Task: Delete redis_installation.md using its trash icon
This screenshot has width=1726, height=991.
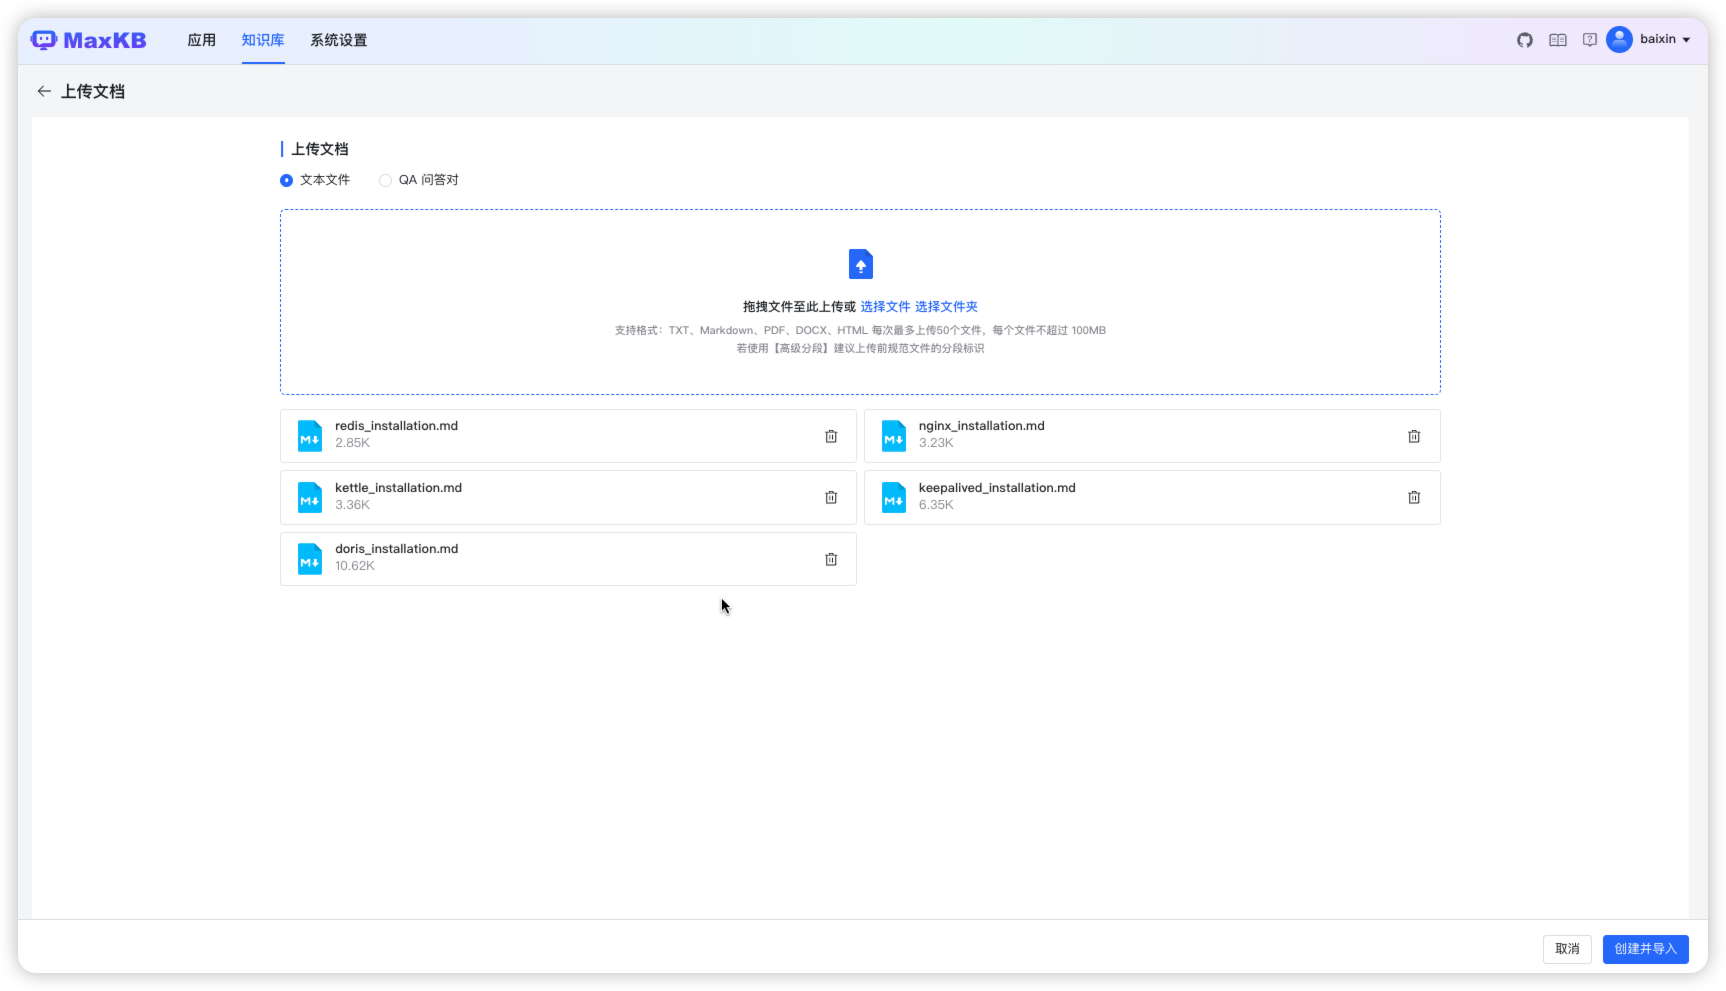Action: 831,436
